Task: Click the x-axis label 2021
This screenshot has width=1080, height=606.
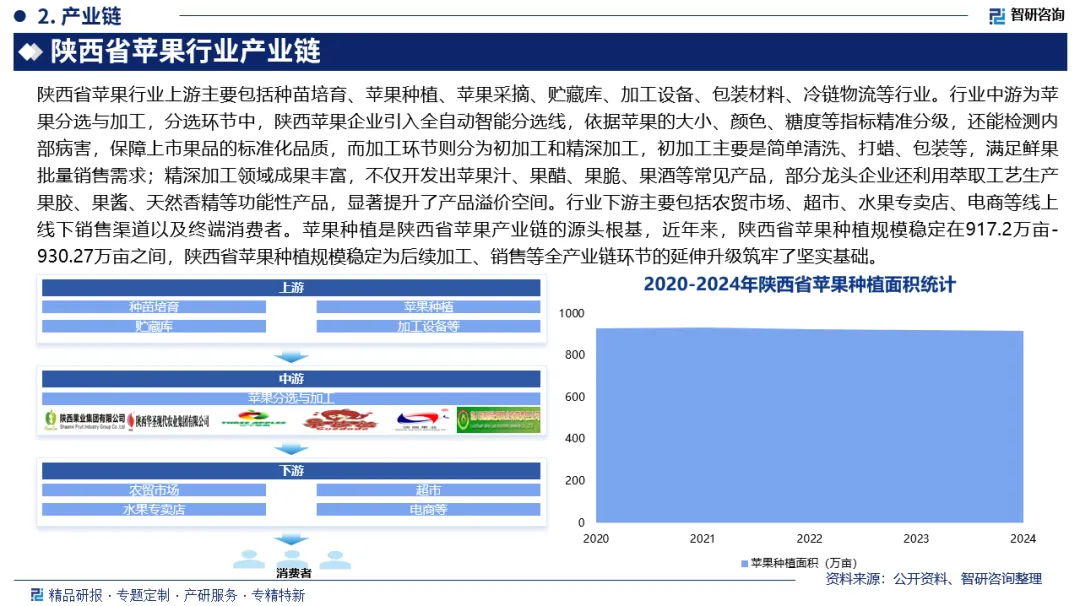Action: point(703,539)
